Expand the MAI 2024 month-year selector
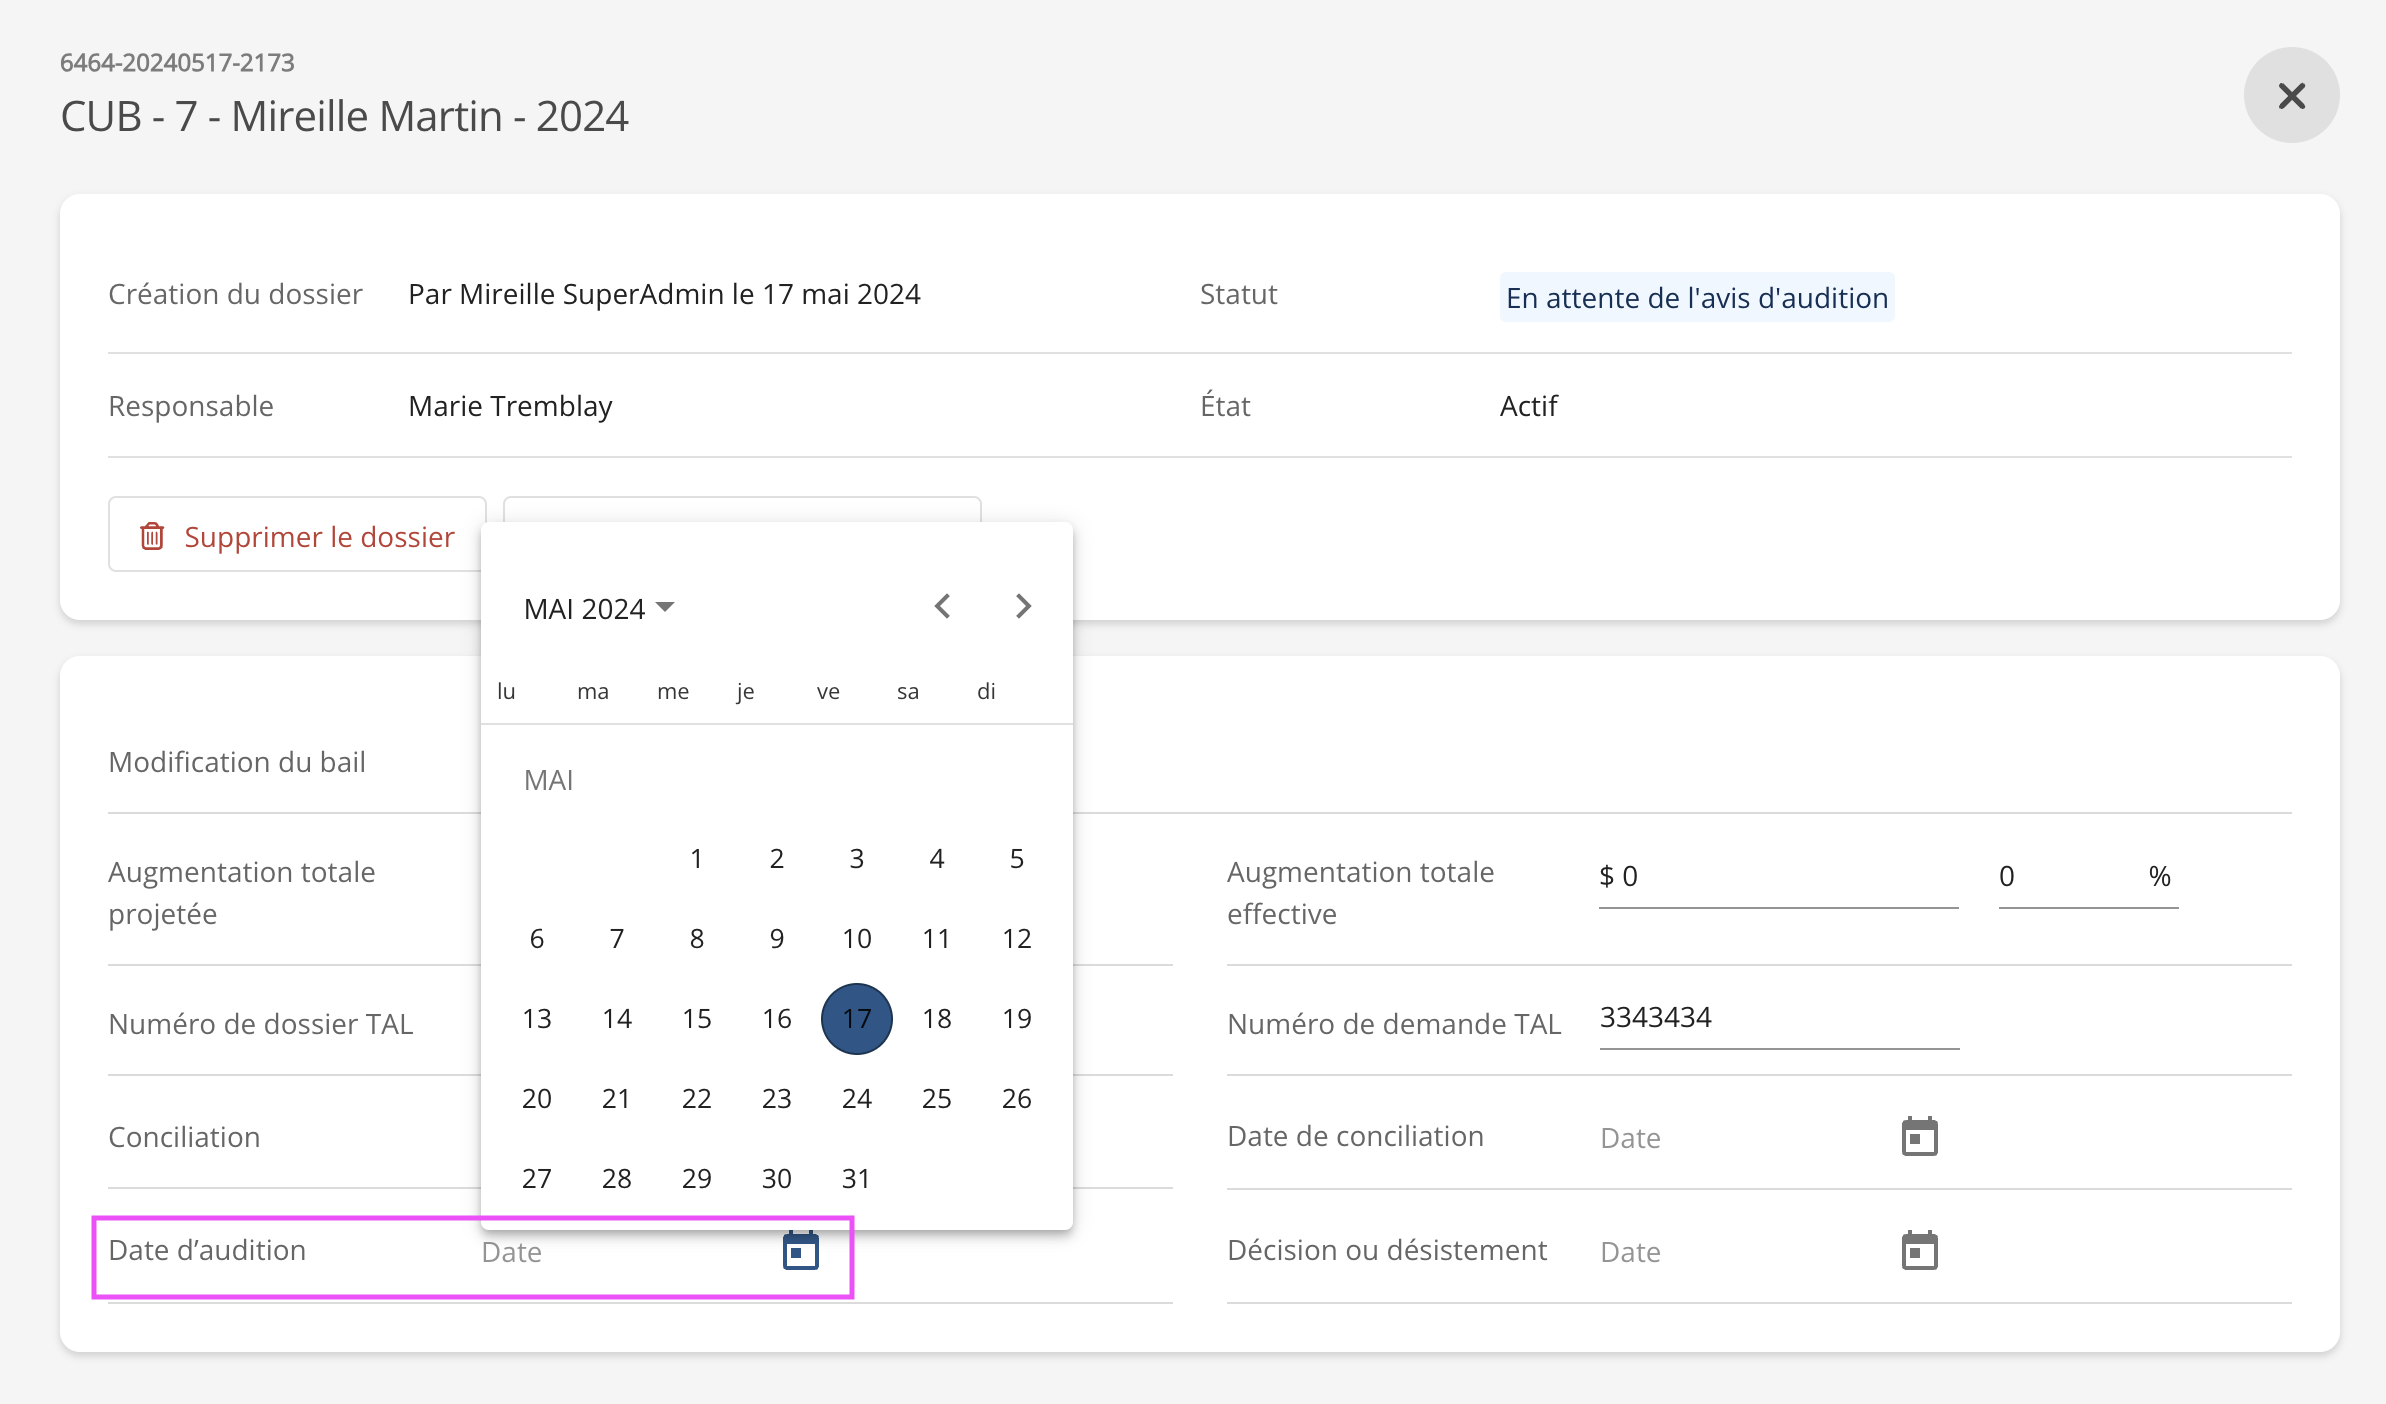Viewport: 2386px width, 1404px height. click(x=599, y=608)
